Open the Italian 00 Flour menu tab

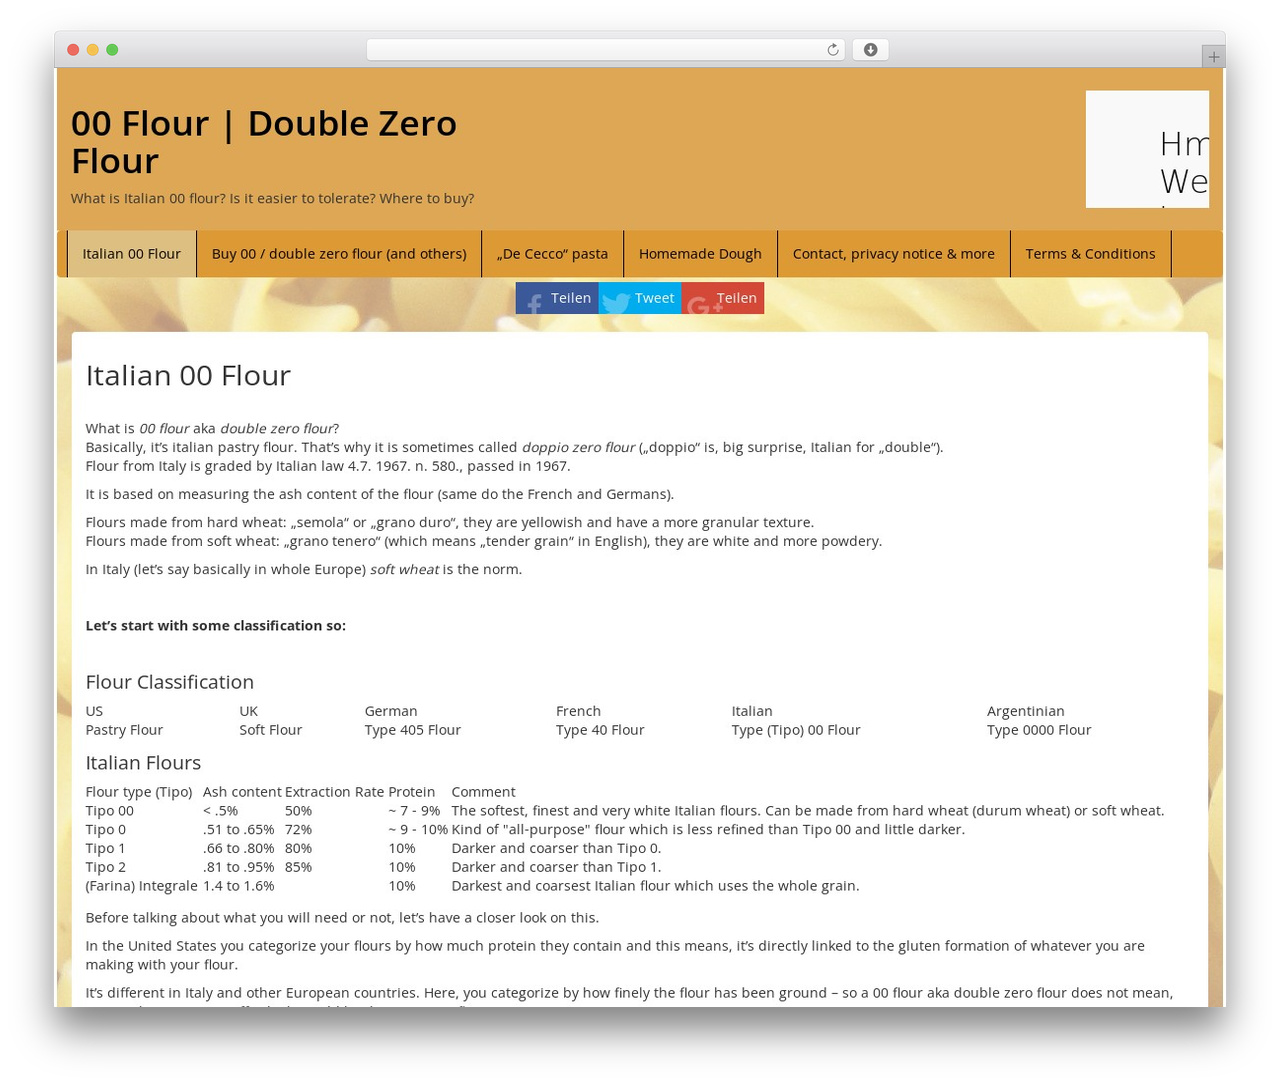coord(132,254)
